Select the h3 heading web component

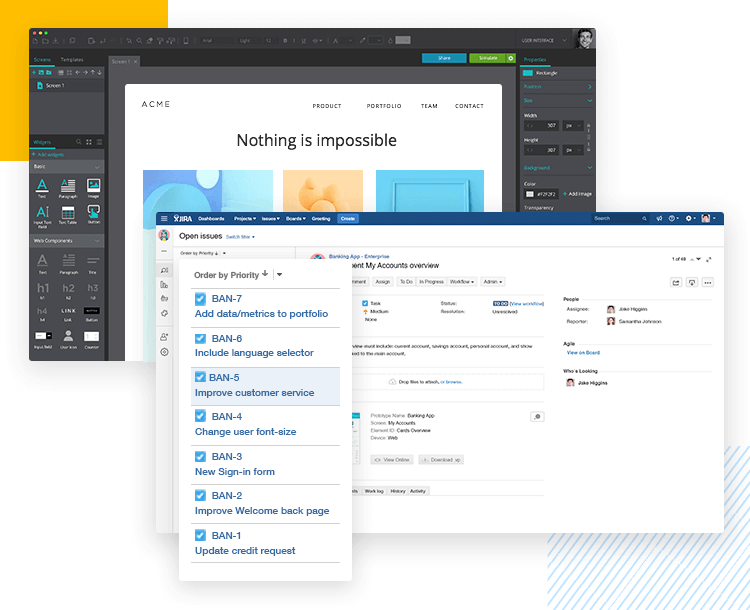(x=93, y=290)
